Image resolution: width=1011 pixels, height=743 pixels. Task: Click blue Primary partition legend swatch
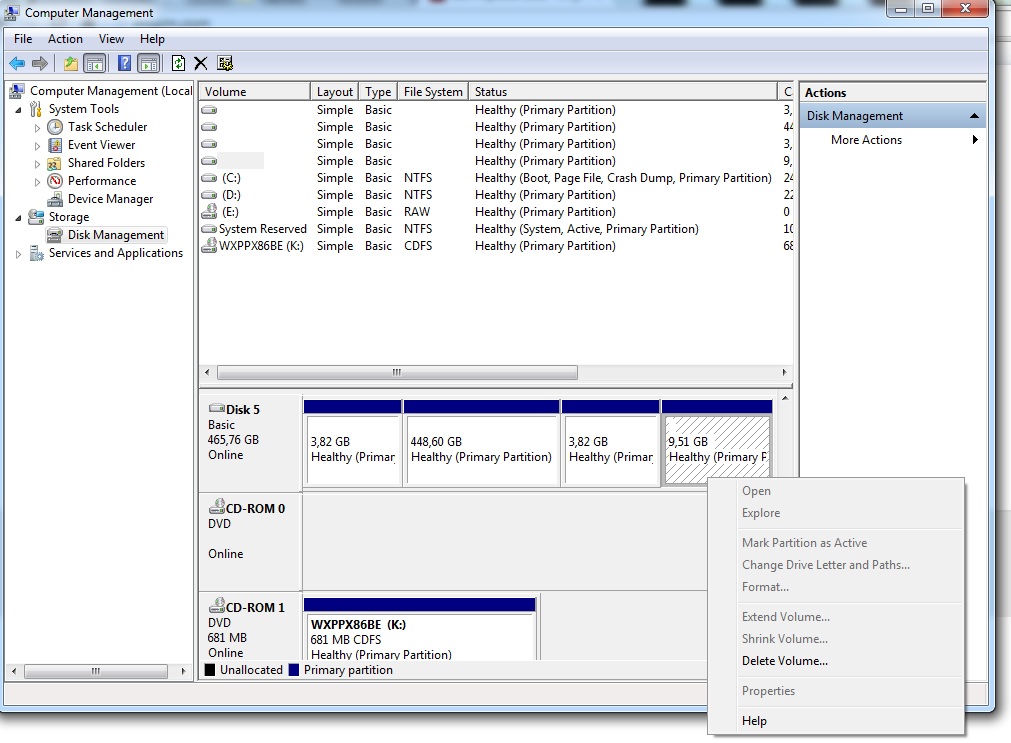294,670
